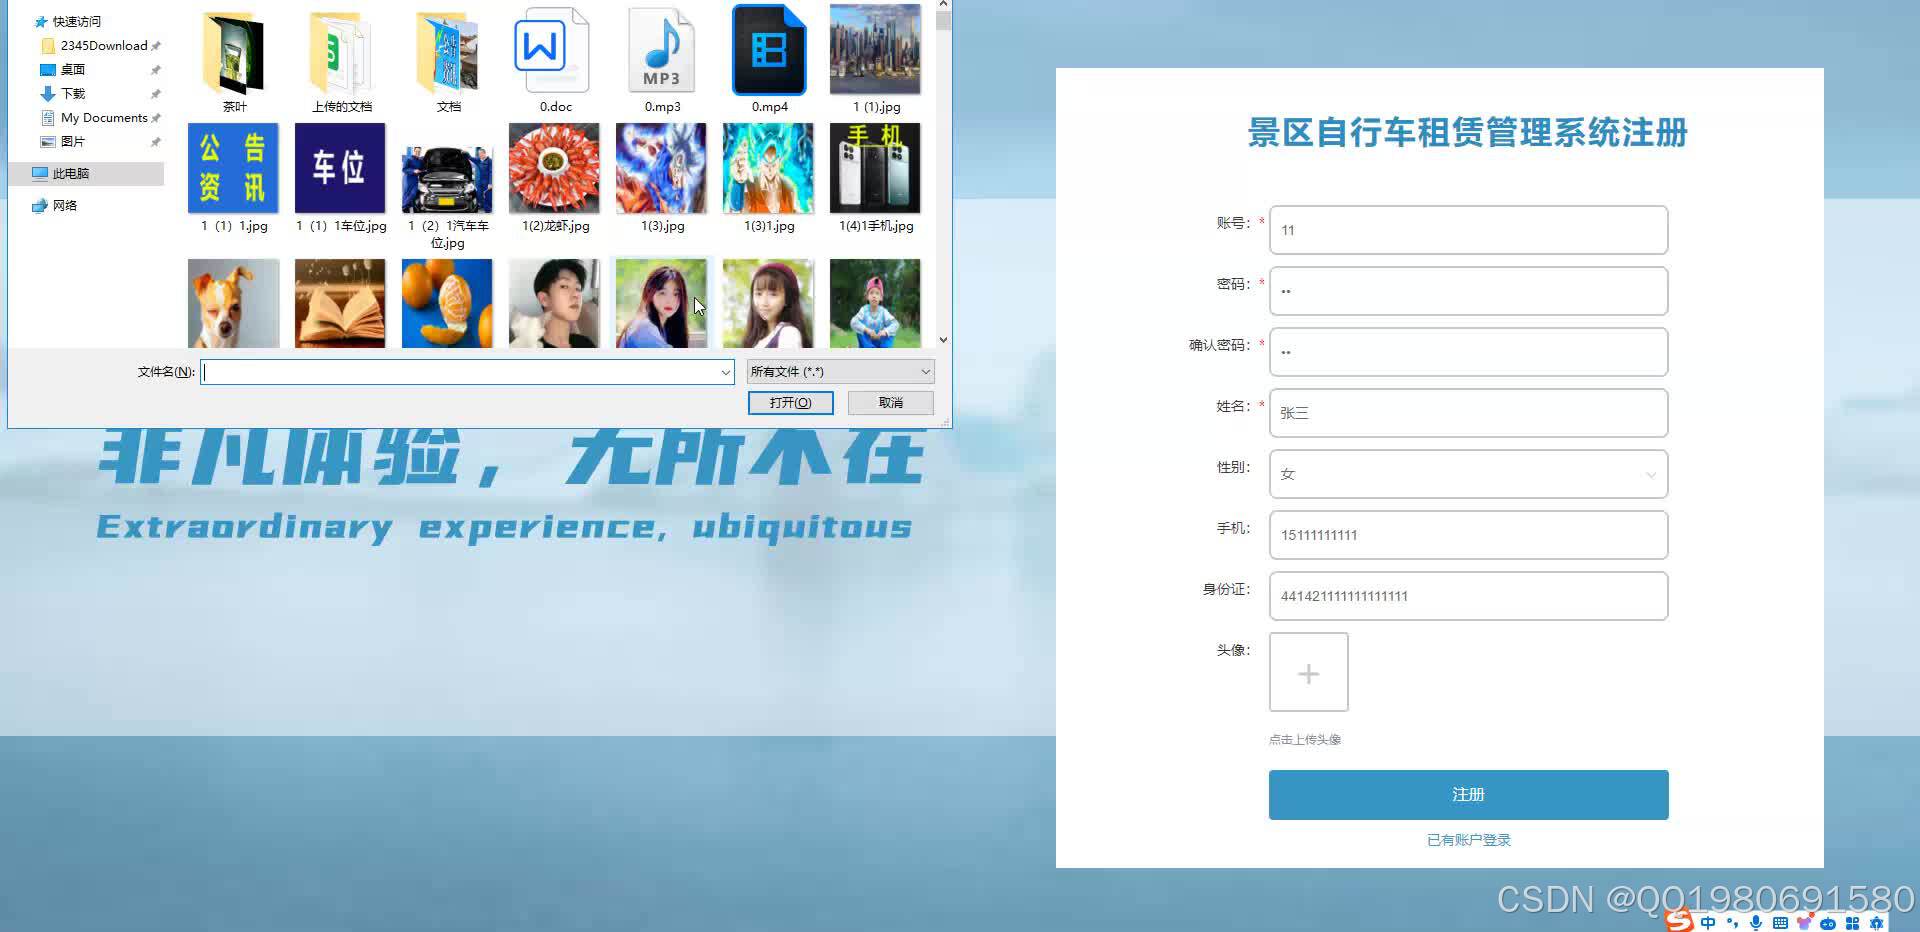Toggle 中/英 input mode in tray
This screenshot has width=1920, height=932.
point(1708,921)
